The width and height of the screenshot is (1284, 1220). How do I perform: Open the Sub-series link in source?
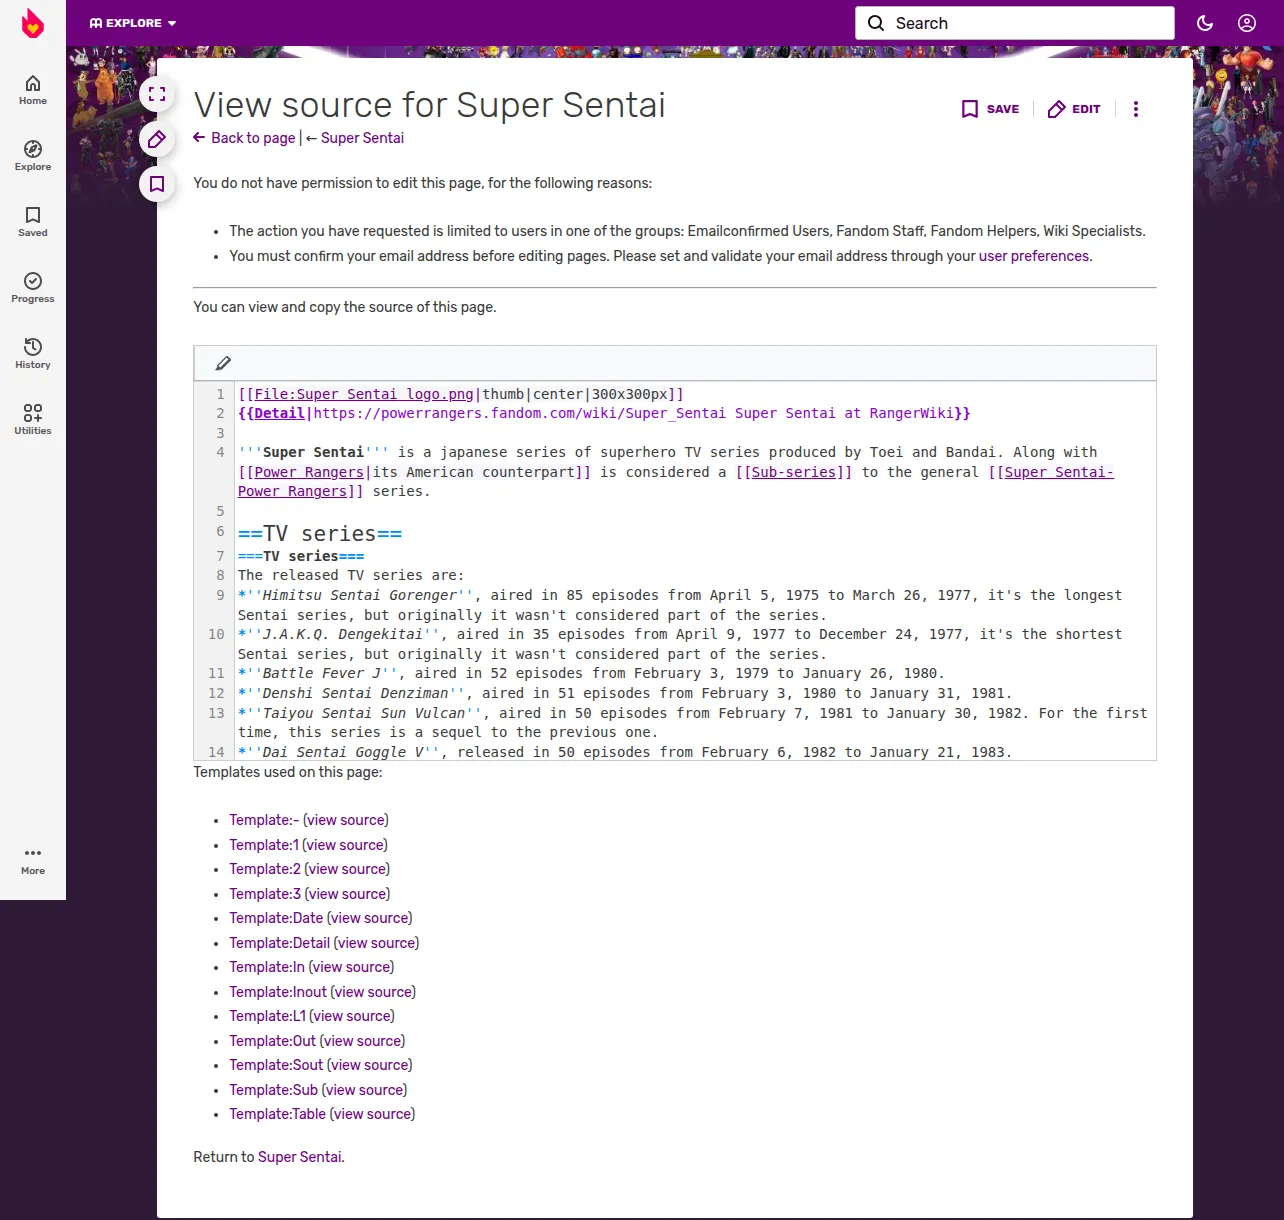(794, 472)
